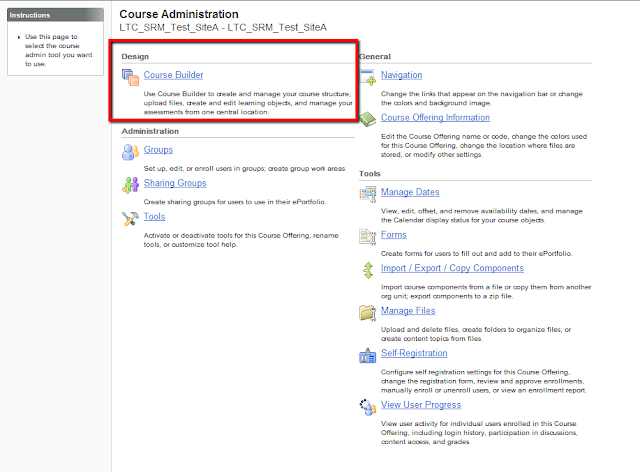Open the Manage Dates link
The image size is (640, 472).
(x=410, y=192)
